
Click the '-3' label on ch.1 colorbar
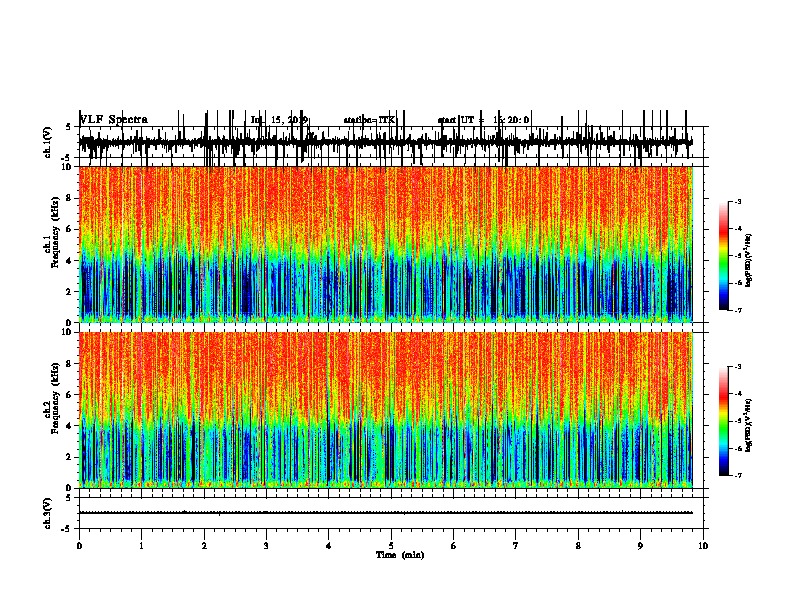[x=738, y=201]
